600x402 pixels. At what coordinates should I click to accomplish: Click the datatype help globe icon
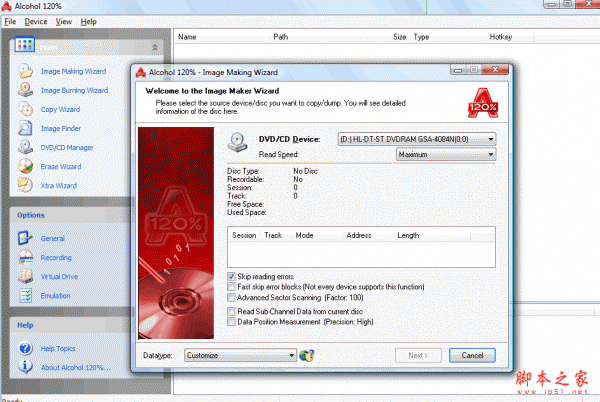pyautogui.click(x=307, y=355)
